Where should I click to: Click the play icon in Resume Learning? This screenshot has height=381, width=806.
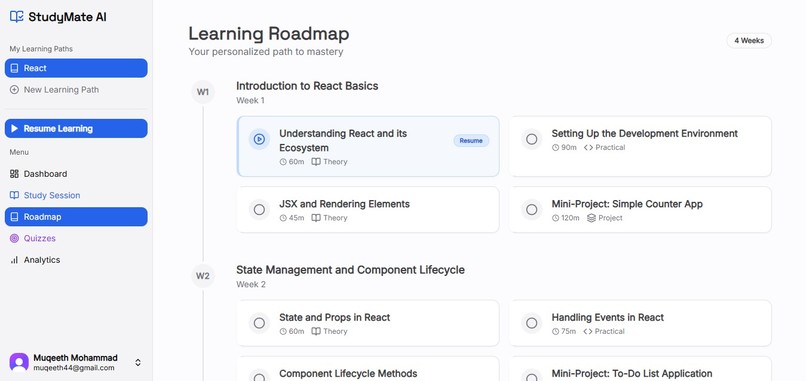pos(14,129)
